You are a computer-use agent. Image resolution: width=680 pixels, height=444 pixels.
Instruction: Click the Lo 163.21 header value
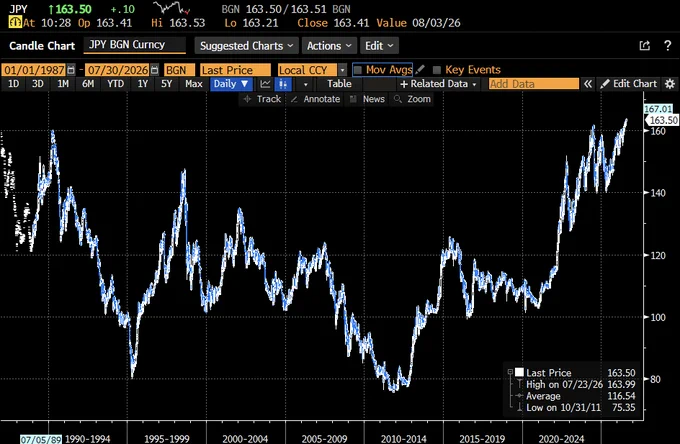[x=251, y=23]
